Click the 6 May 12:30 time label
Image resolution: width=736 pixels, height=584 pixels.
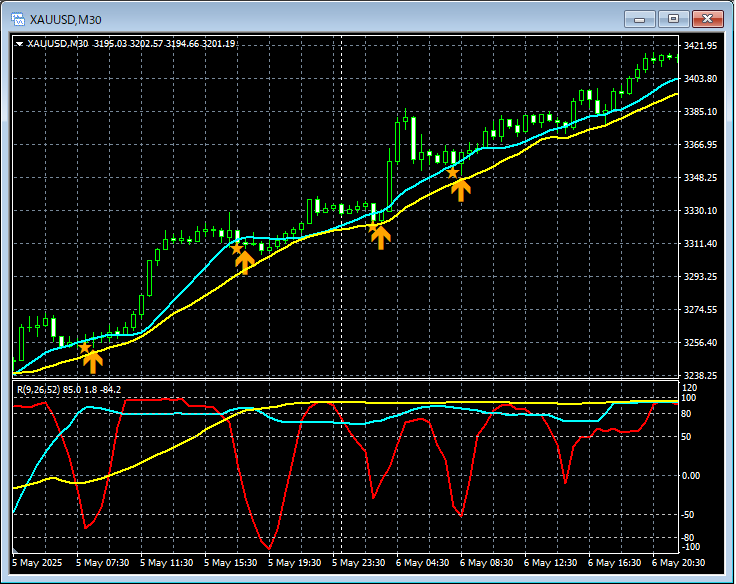[x=550, y=562]
